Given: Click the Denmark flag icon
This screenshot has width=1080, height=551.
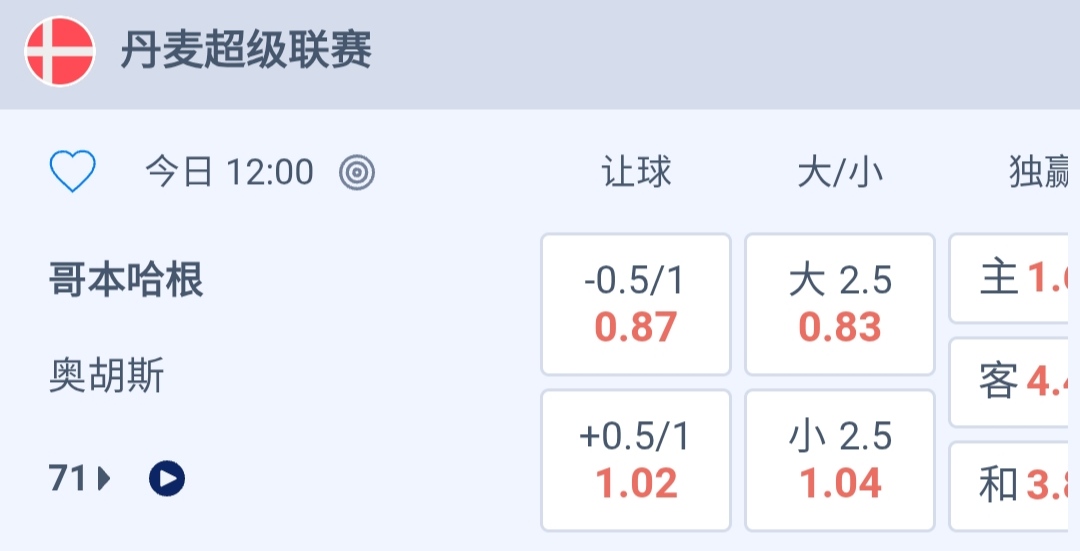Looking at the screenshot, I should coord(60,51).
